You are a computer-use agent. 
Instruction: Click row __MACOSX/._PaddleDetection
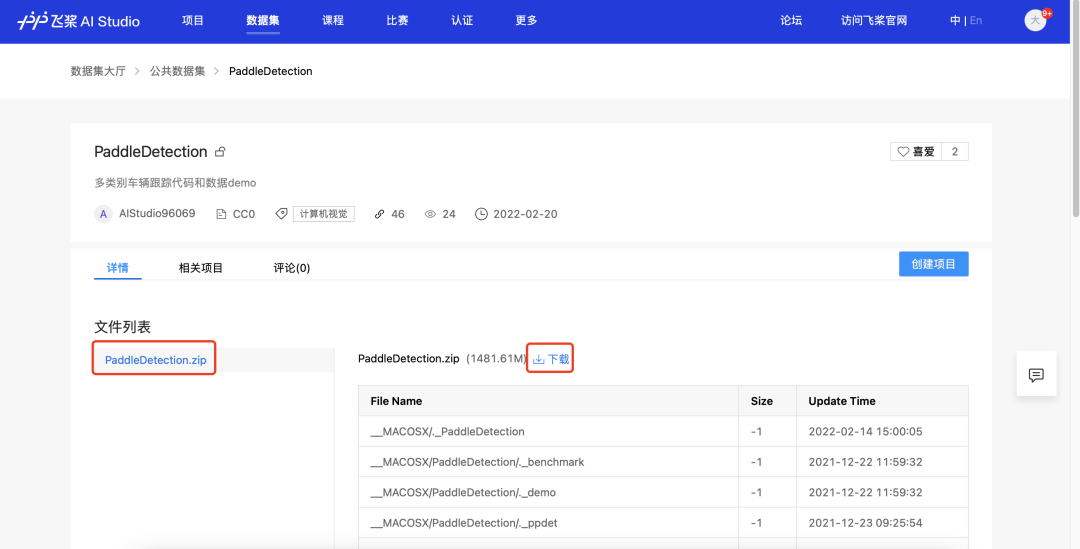click(x=663, y=431)
